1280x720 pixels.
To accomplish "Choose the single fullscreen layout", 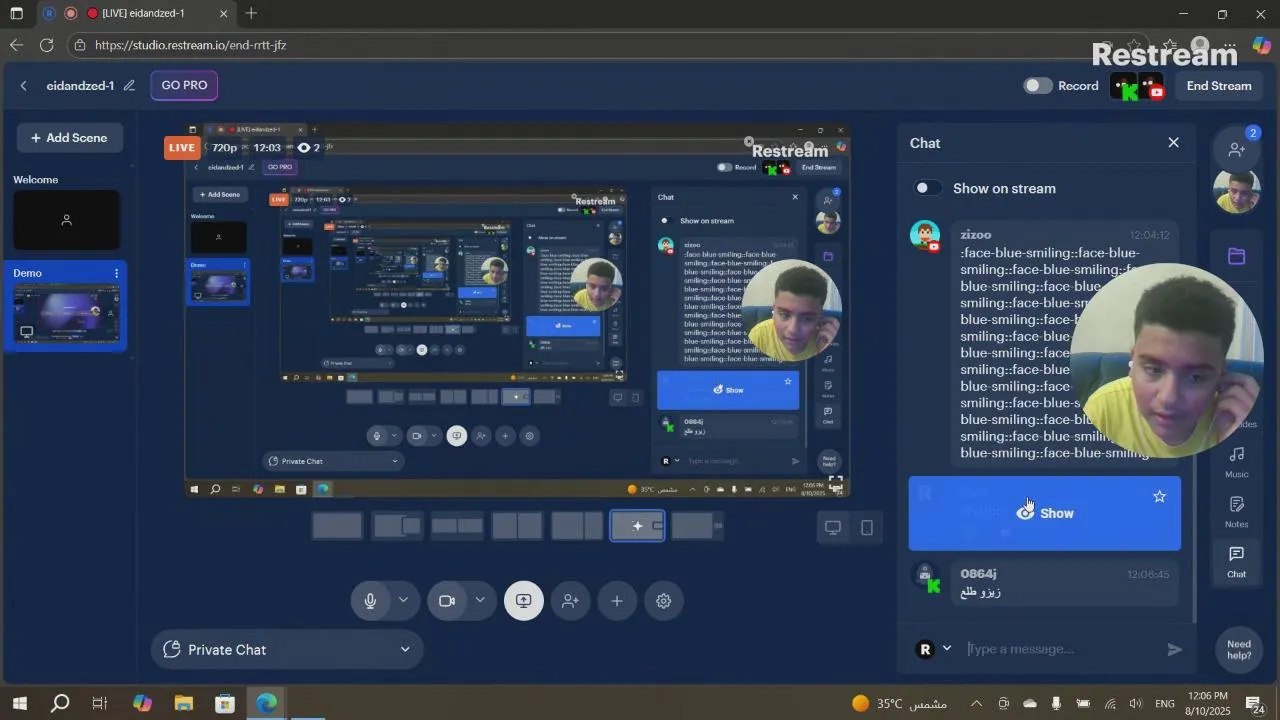I will coord(337,526).
